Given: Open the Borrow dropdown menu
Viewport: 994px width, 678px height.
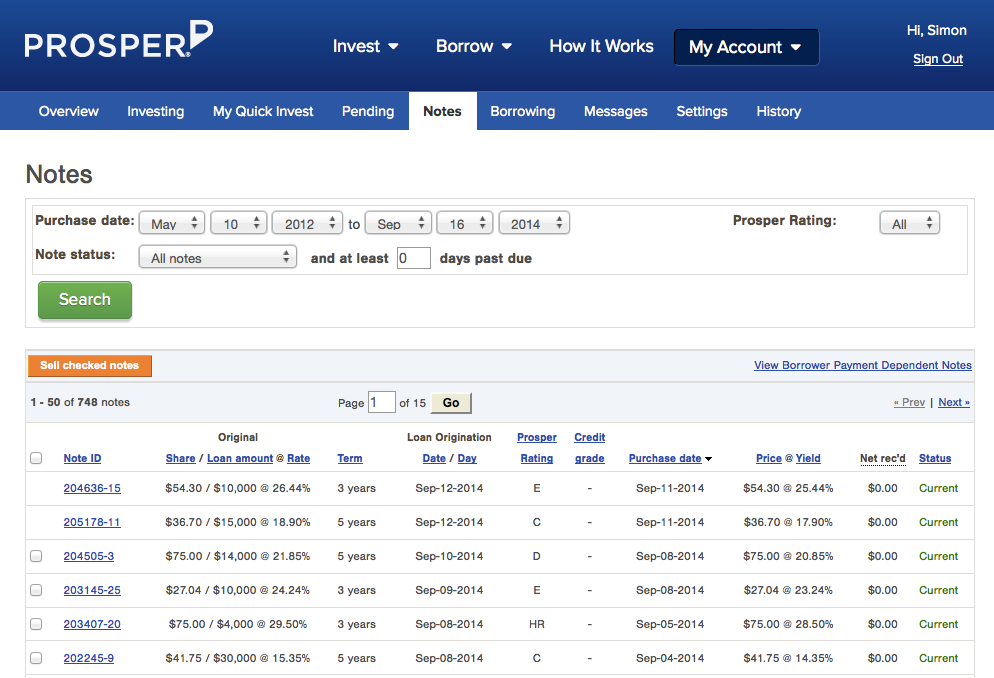Looking at the screenshot, I should (474, 46).
